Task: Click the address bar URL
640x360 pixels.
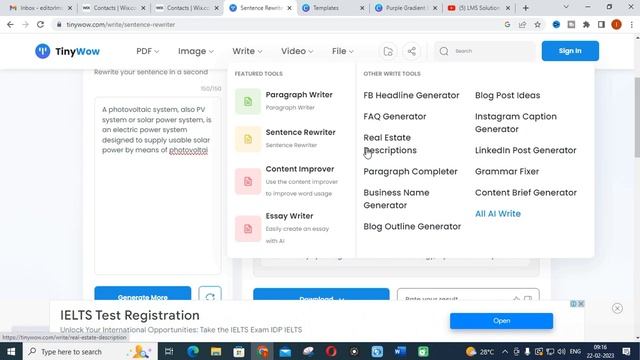Action: pyautogui.click(x=121, y=24)
